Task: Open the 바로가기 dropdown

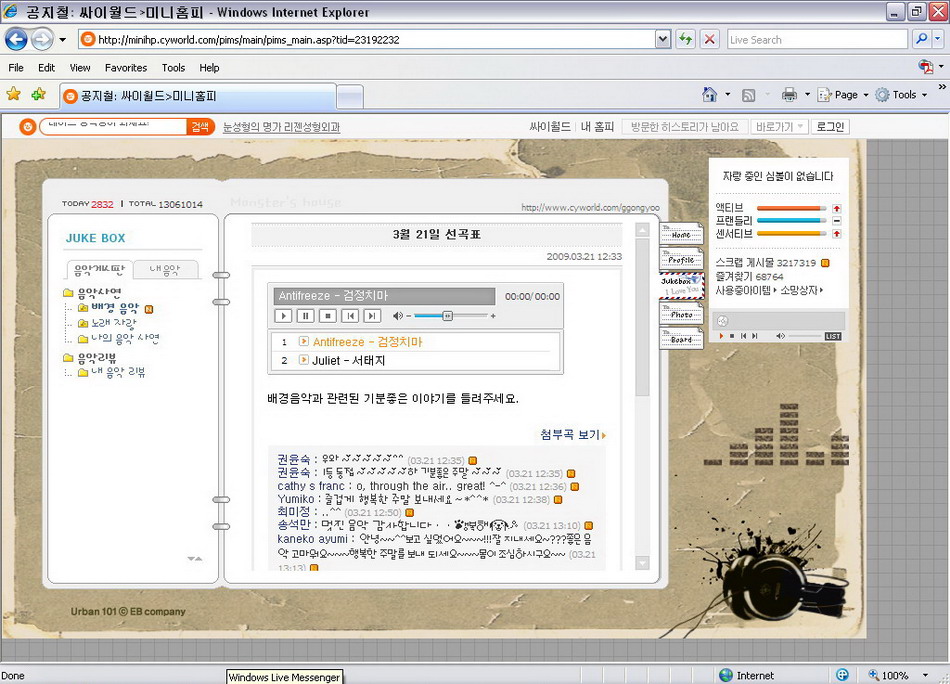Action: 779,127
